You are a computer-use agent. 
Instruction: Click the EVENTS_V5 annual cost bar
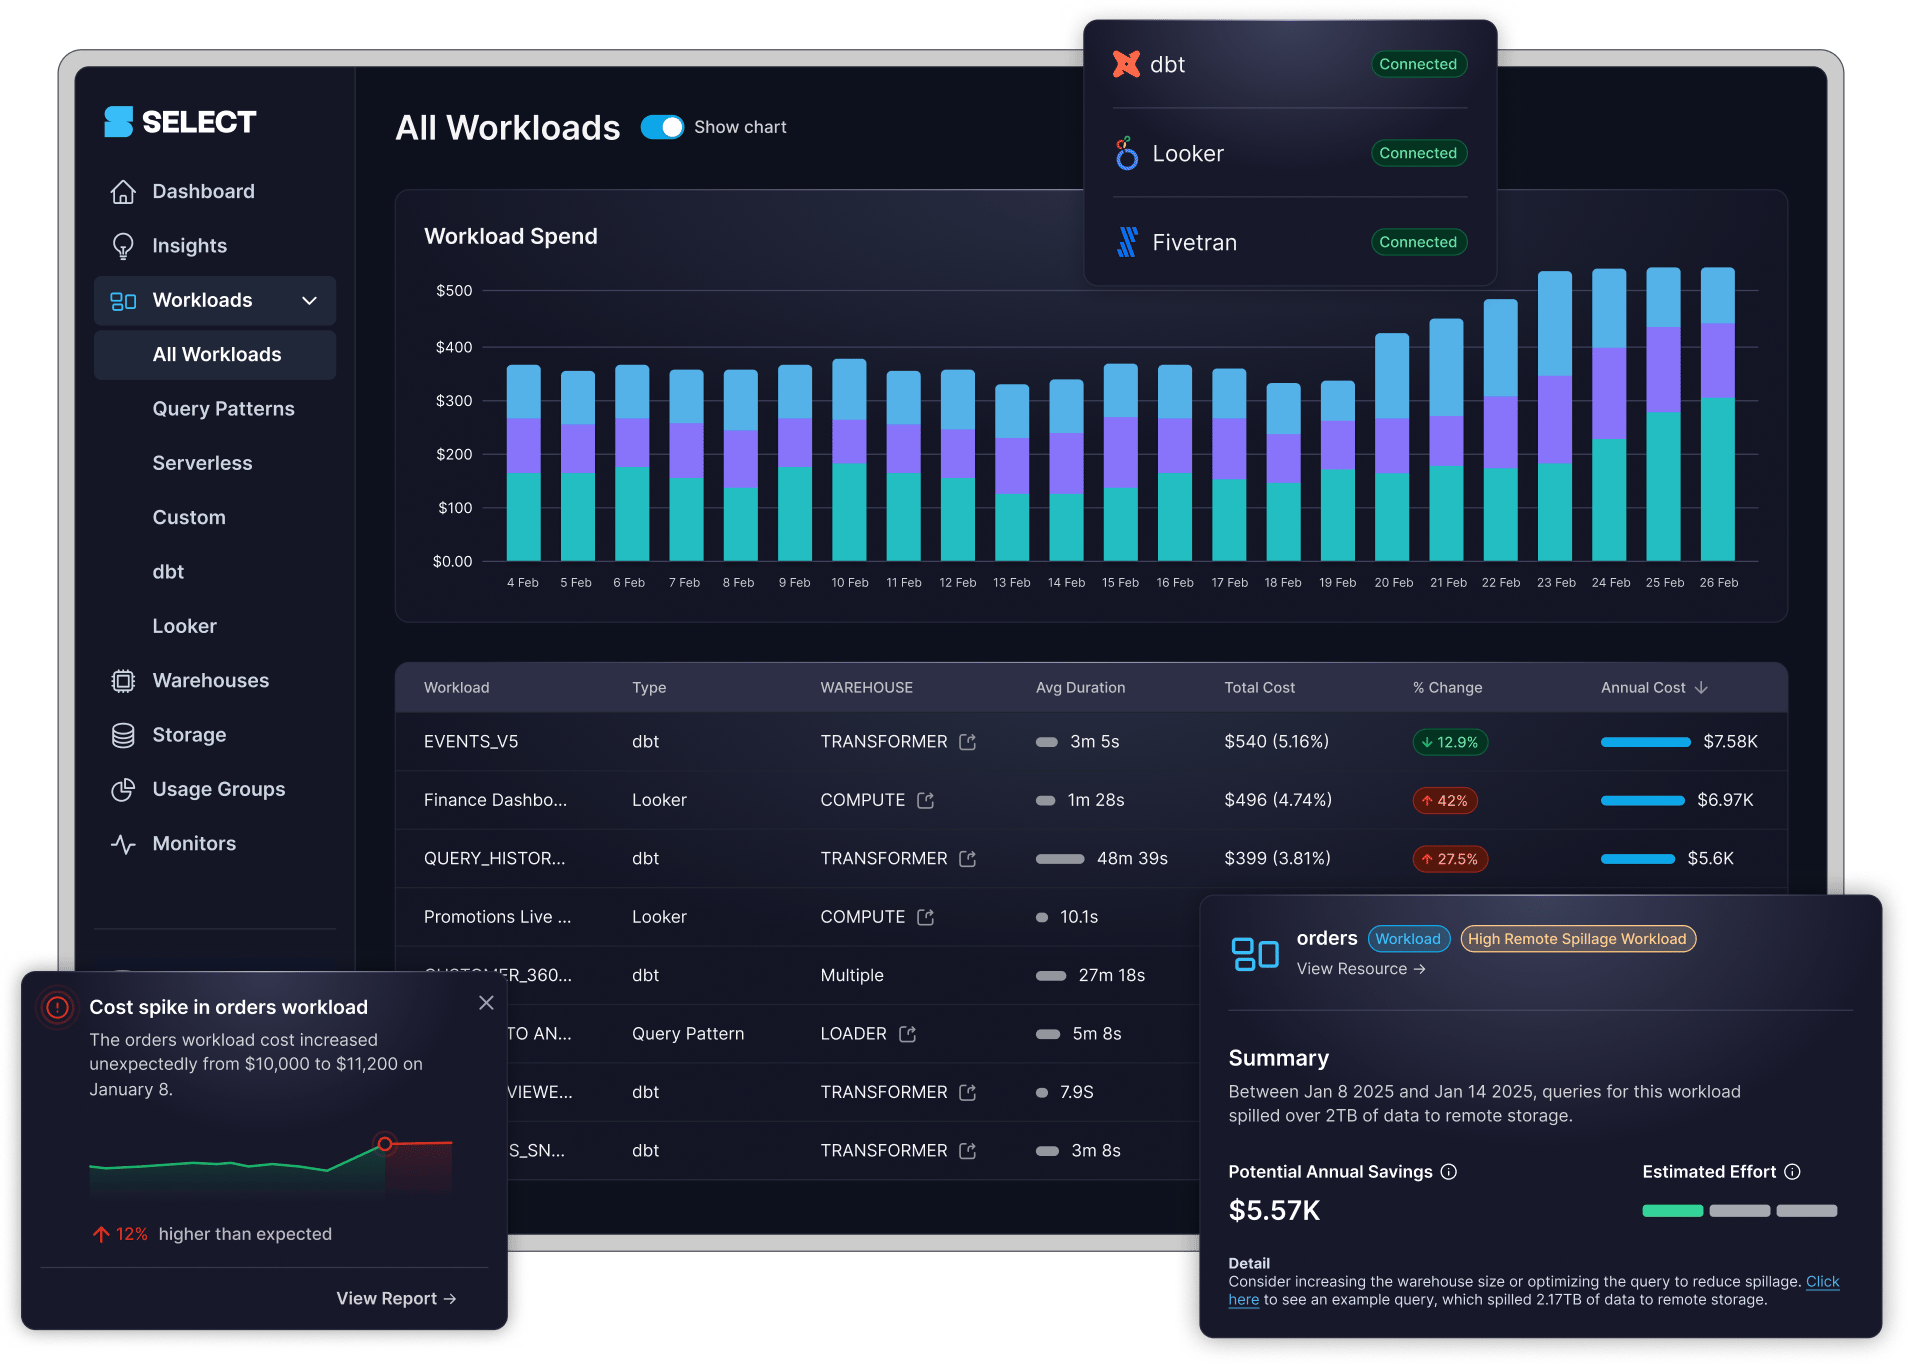[1646, 742]
